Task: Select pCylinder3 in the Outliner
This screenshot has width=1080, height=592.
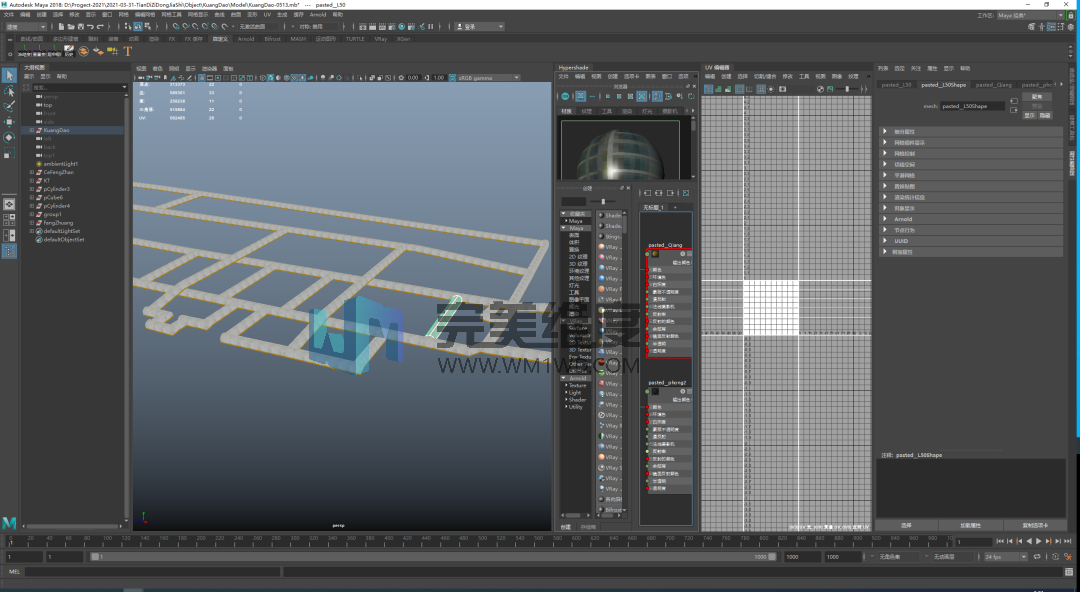Action: point(56,189)
